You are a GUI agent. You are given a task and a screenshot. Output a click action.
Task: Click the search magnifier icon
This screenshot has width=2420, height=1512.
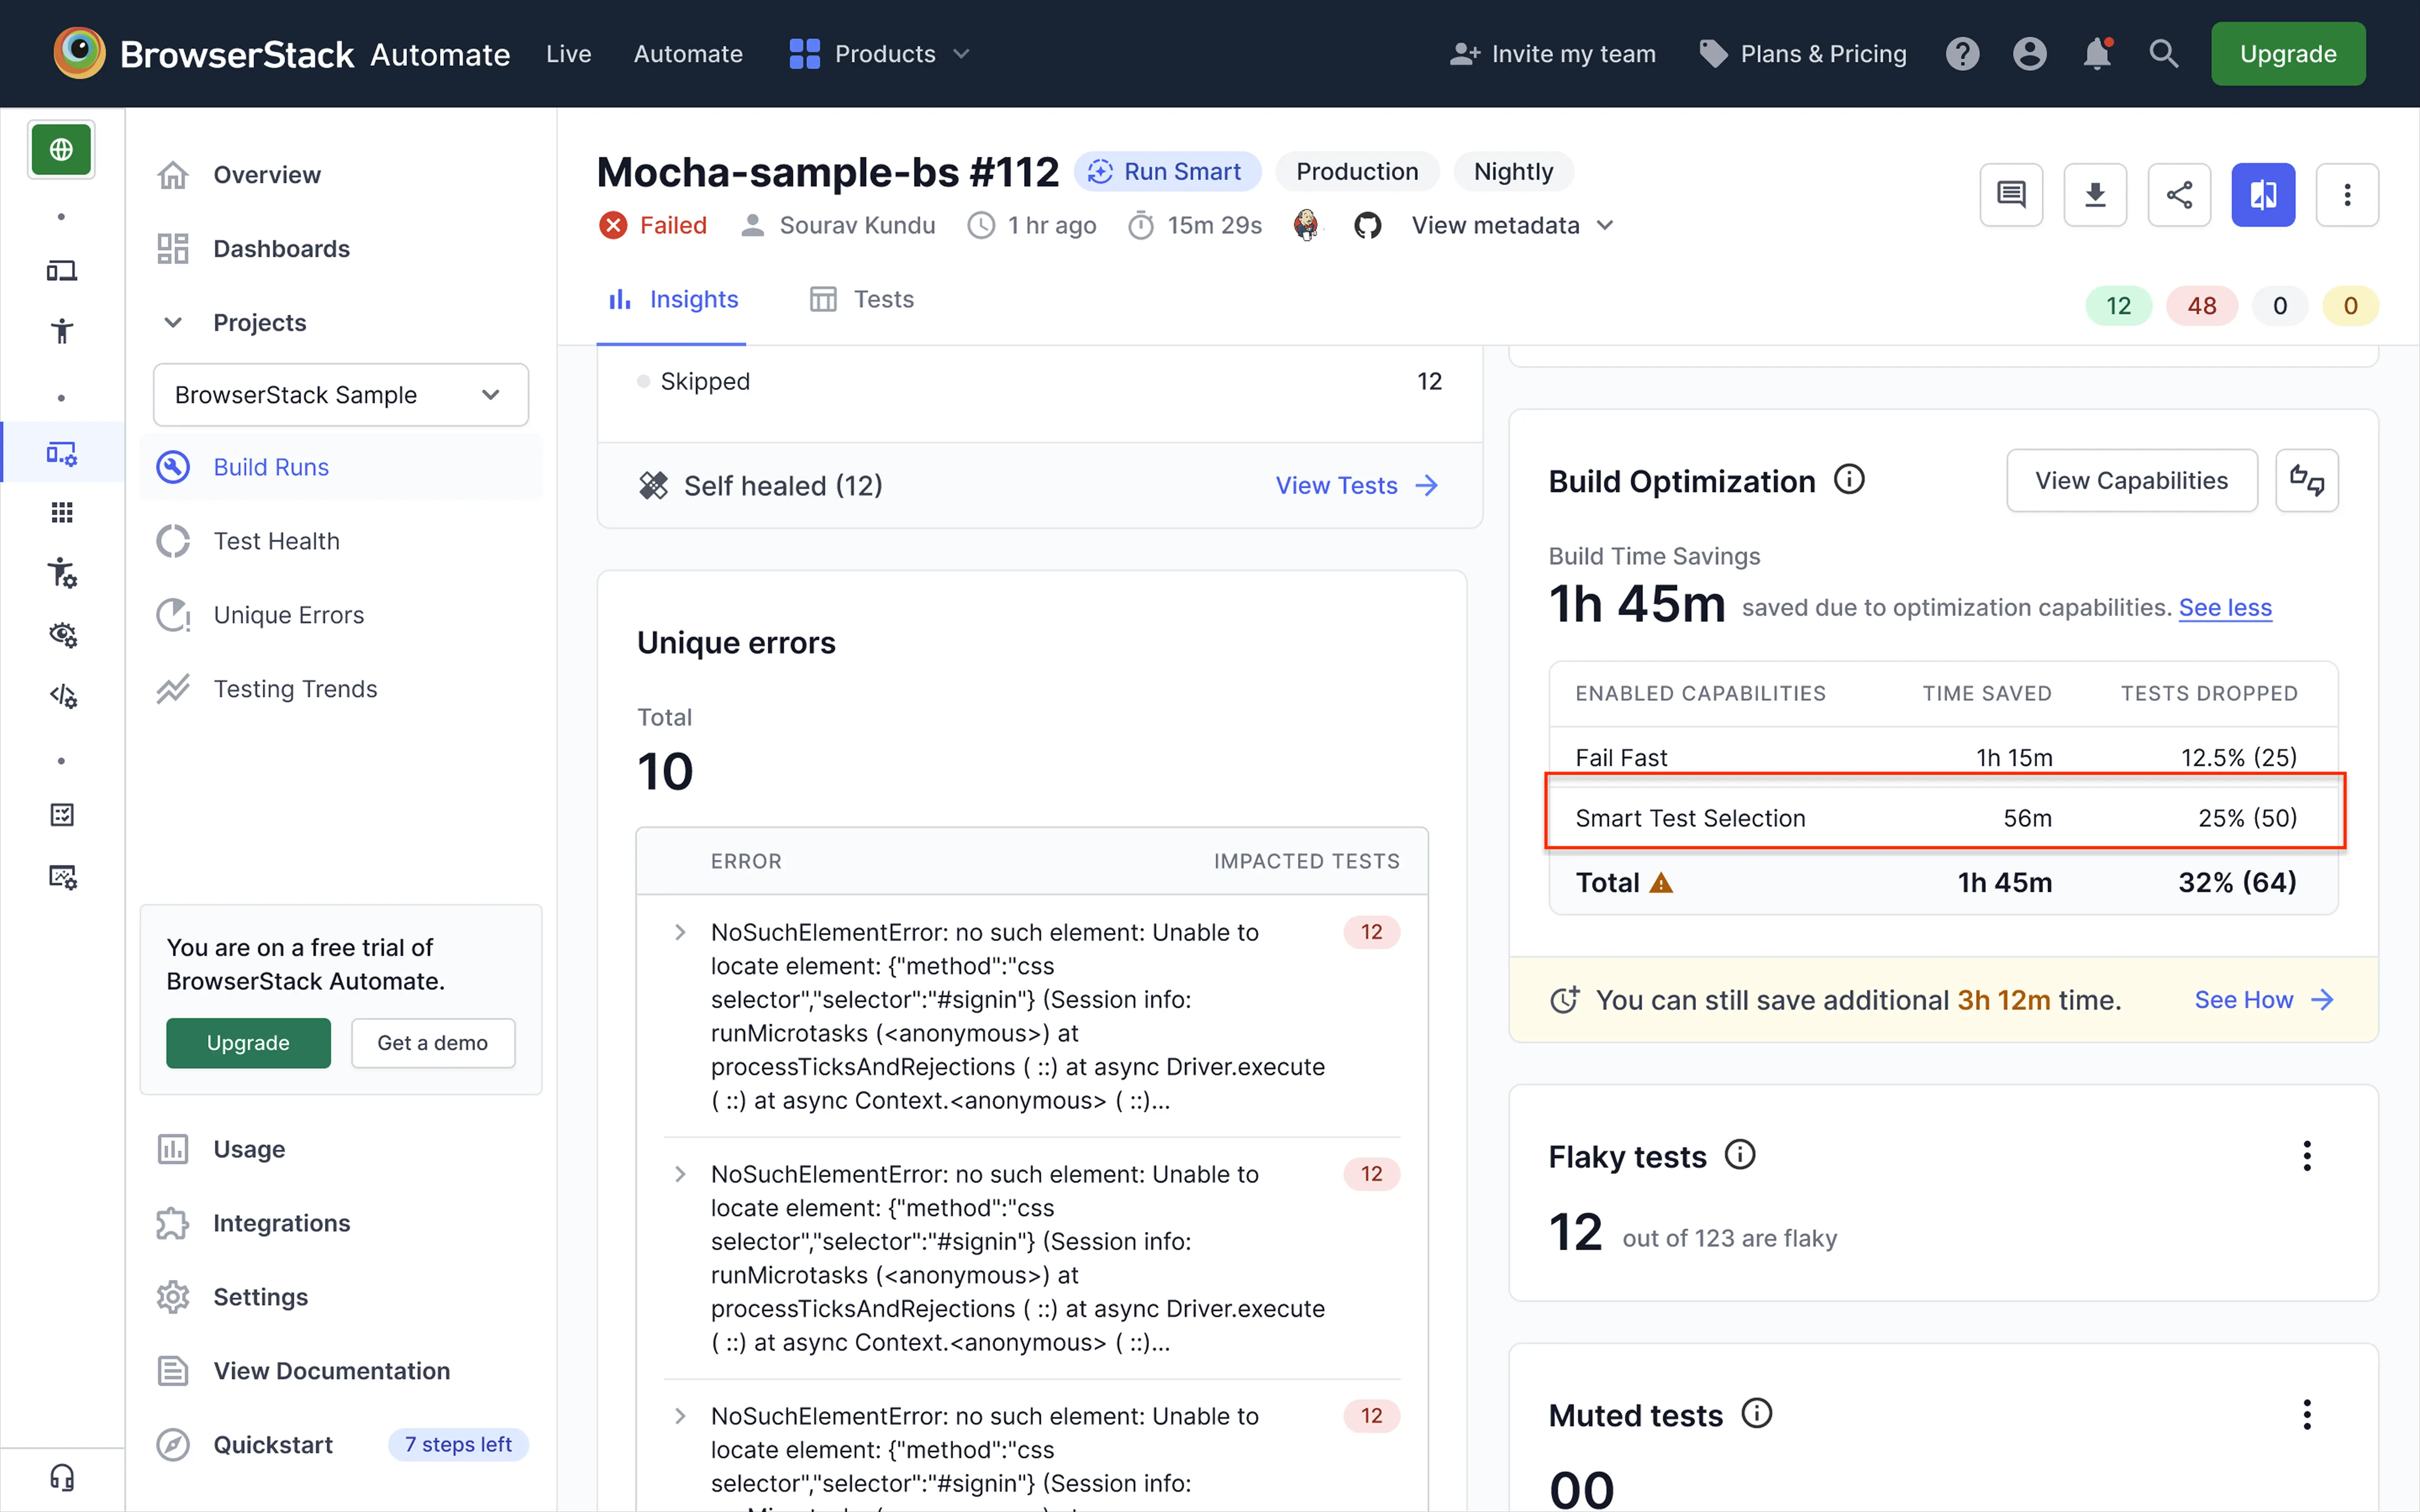point(2164,54)
